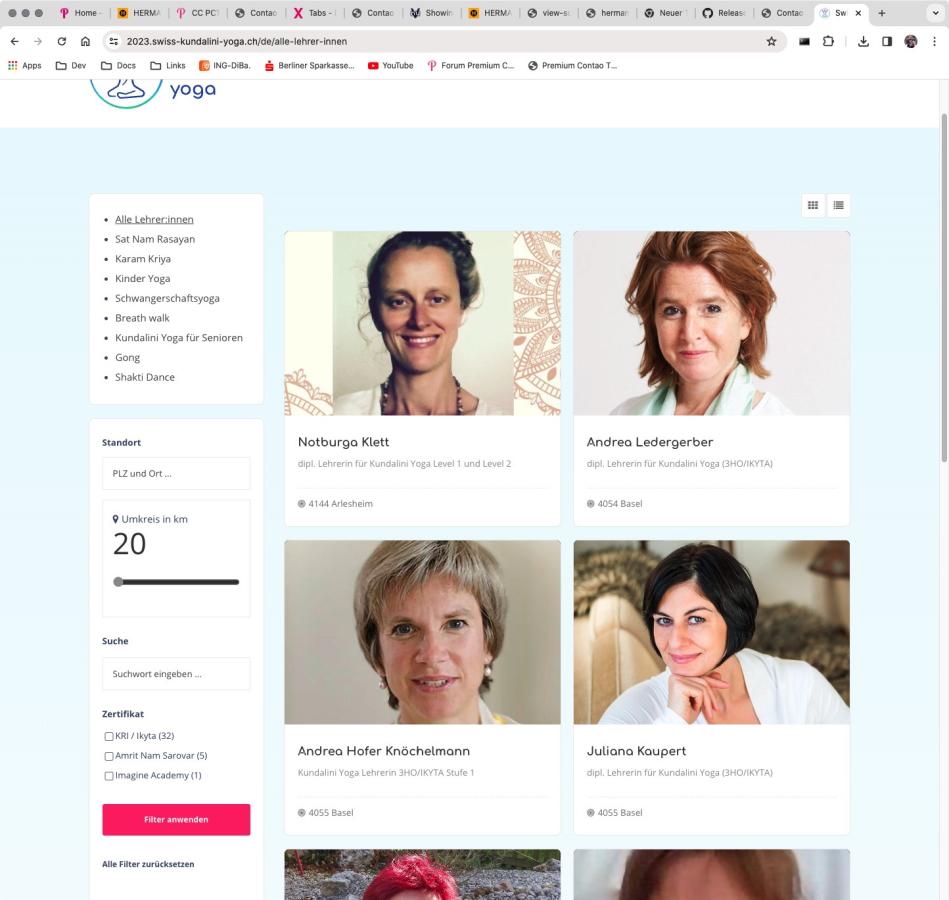Select Kinder Yoga in the category menu
949x900 pixels.
142,278
